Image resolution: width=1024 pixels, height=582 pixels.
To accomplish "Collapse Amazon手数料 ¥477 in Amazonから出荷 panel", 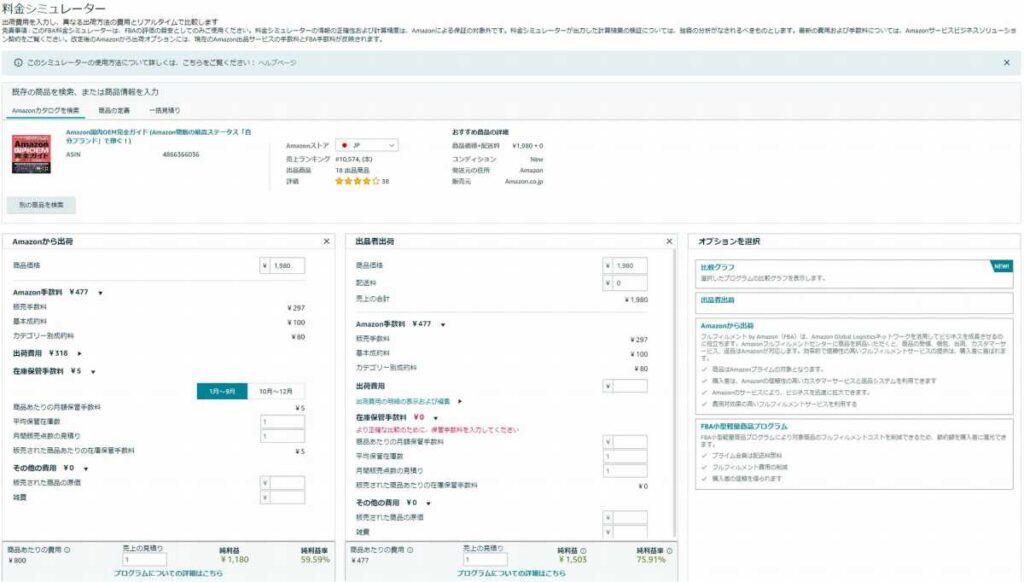I will tap(100, 293).
